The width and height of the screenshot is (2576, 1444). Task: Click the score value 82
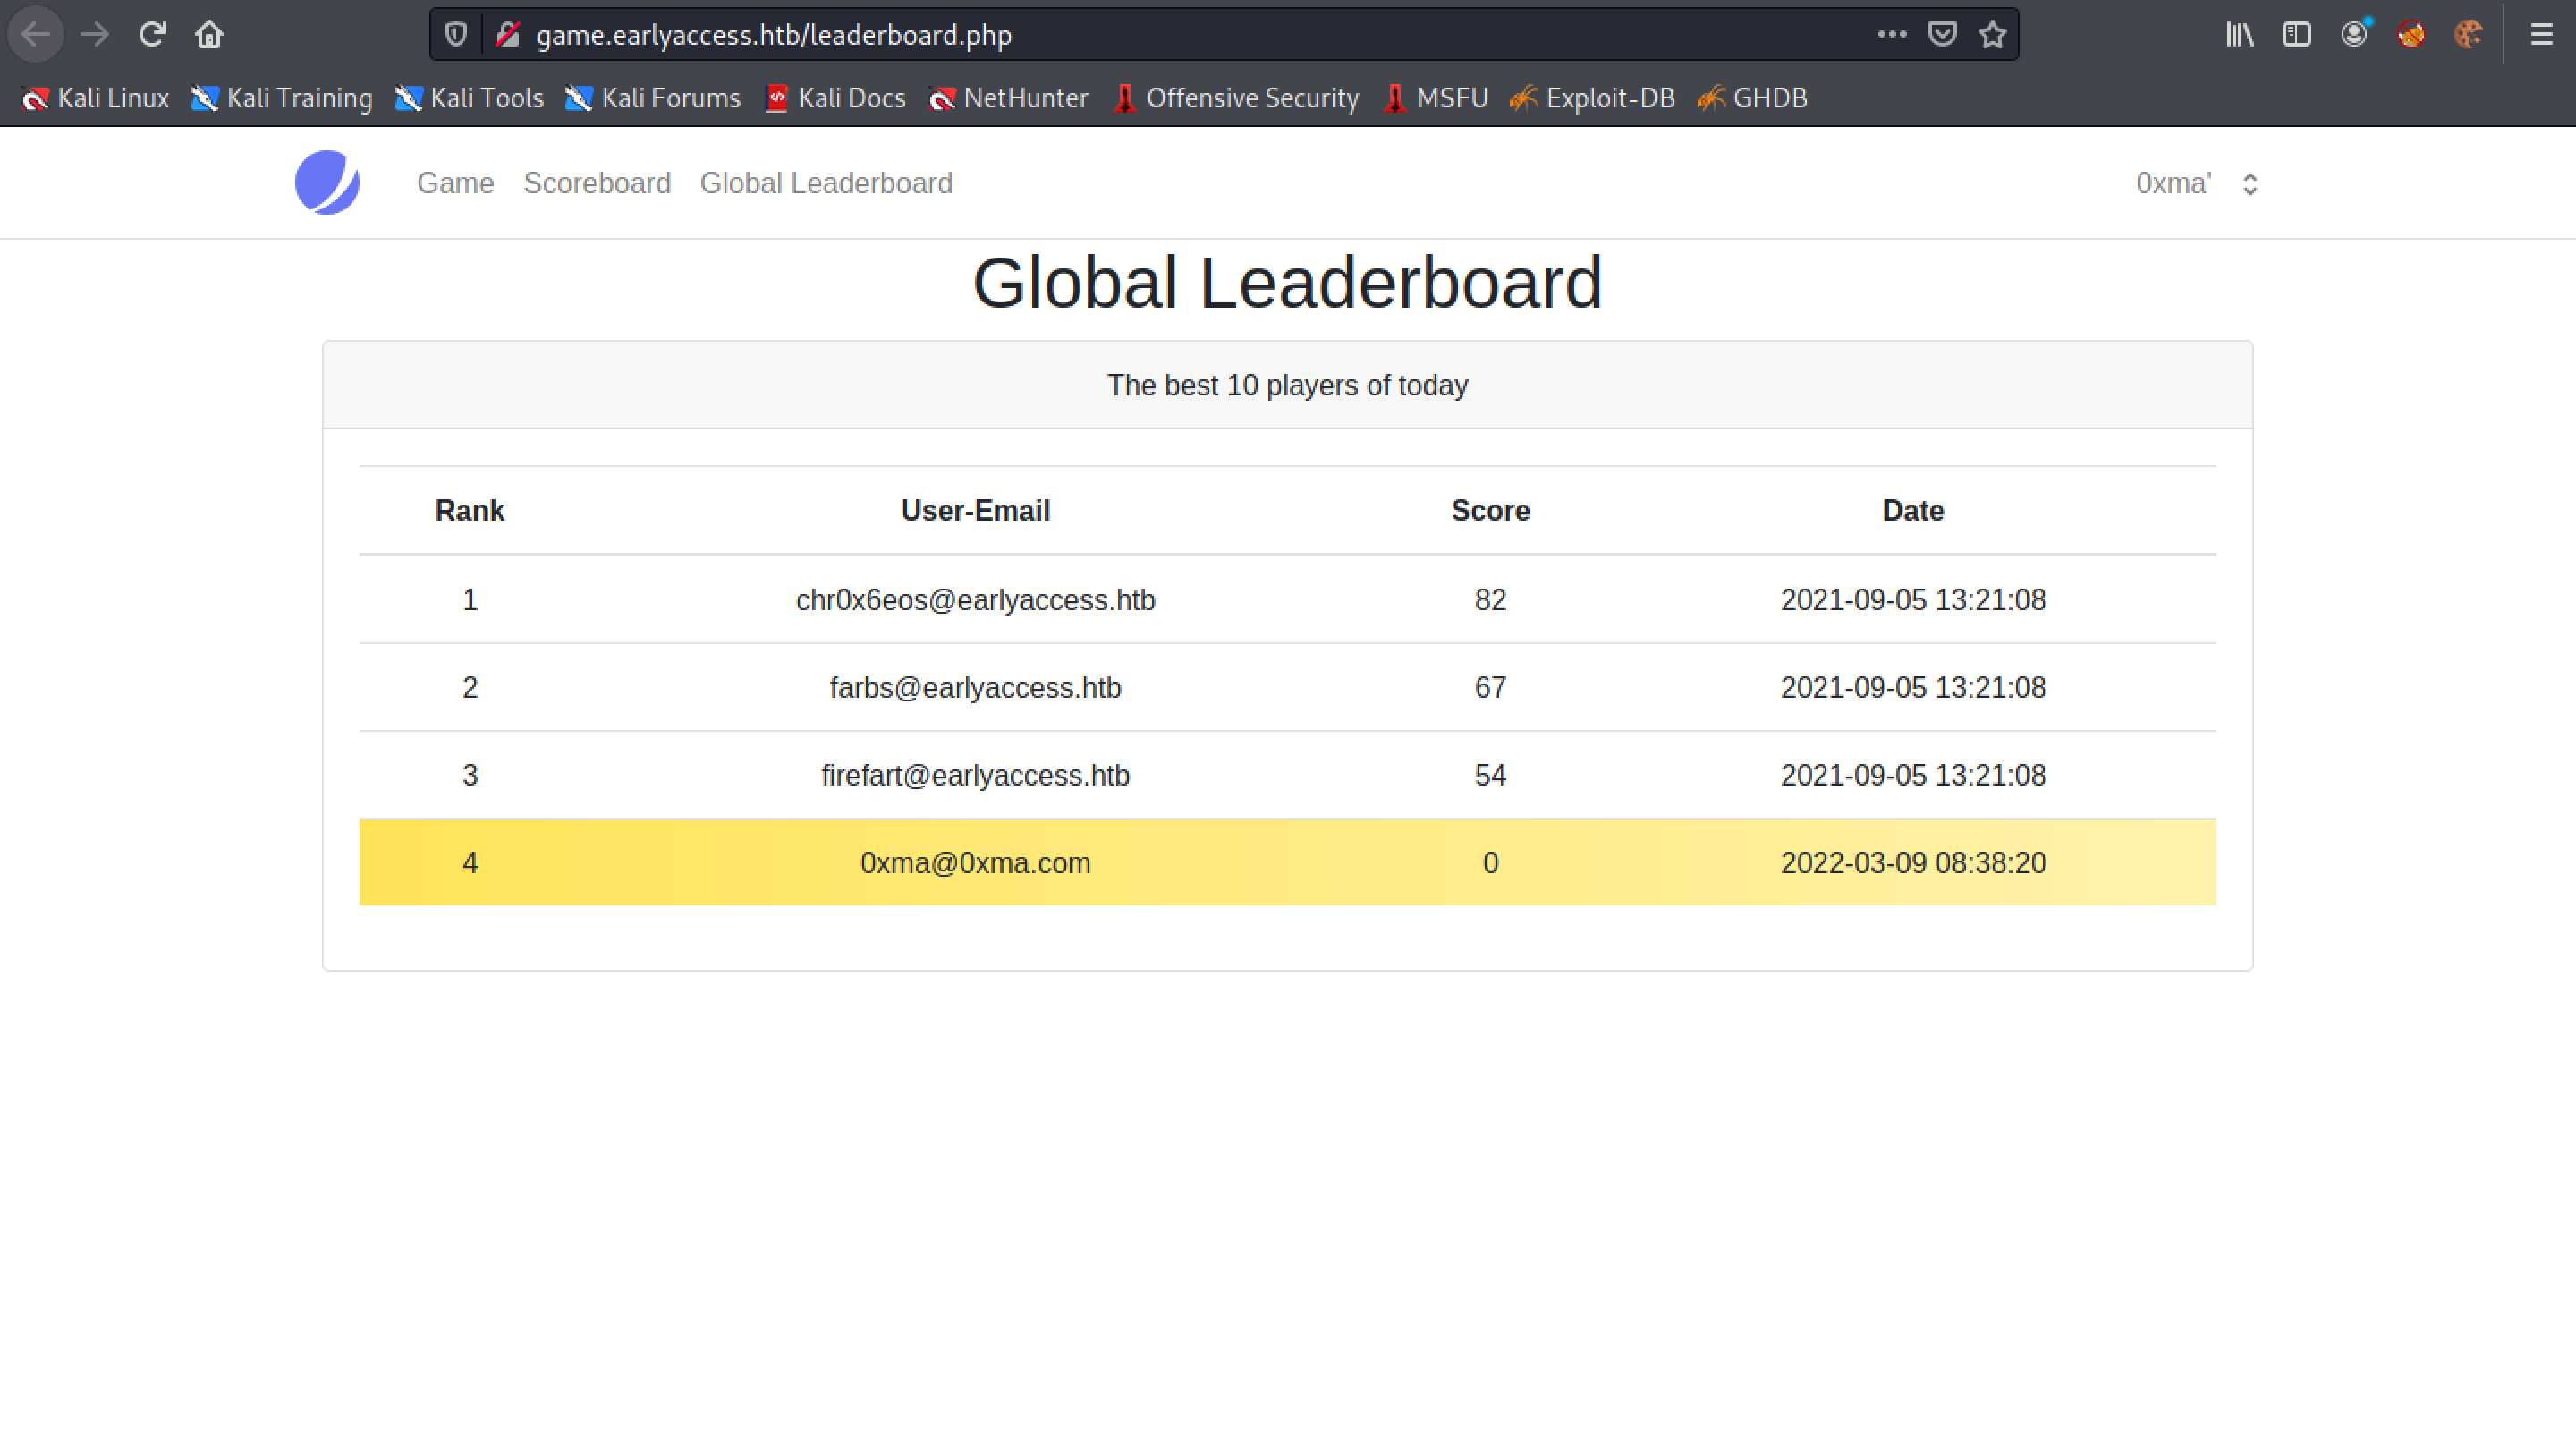point(1490,600)
